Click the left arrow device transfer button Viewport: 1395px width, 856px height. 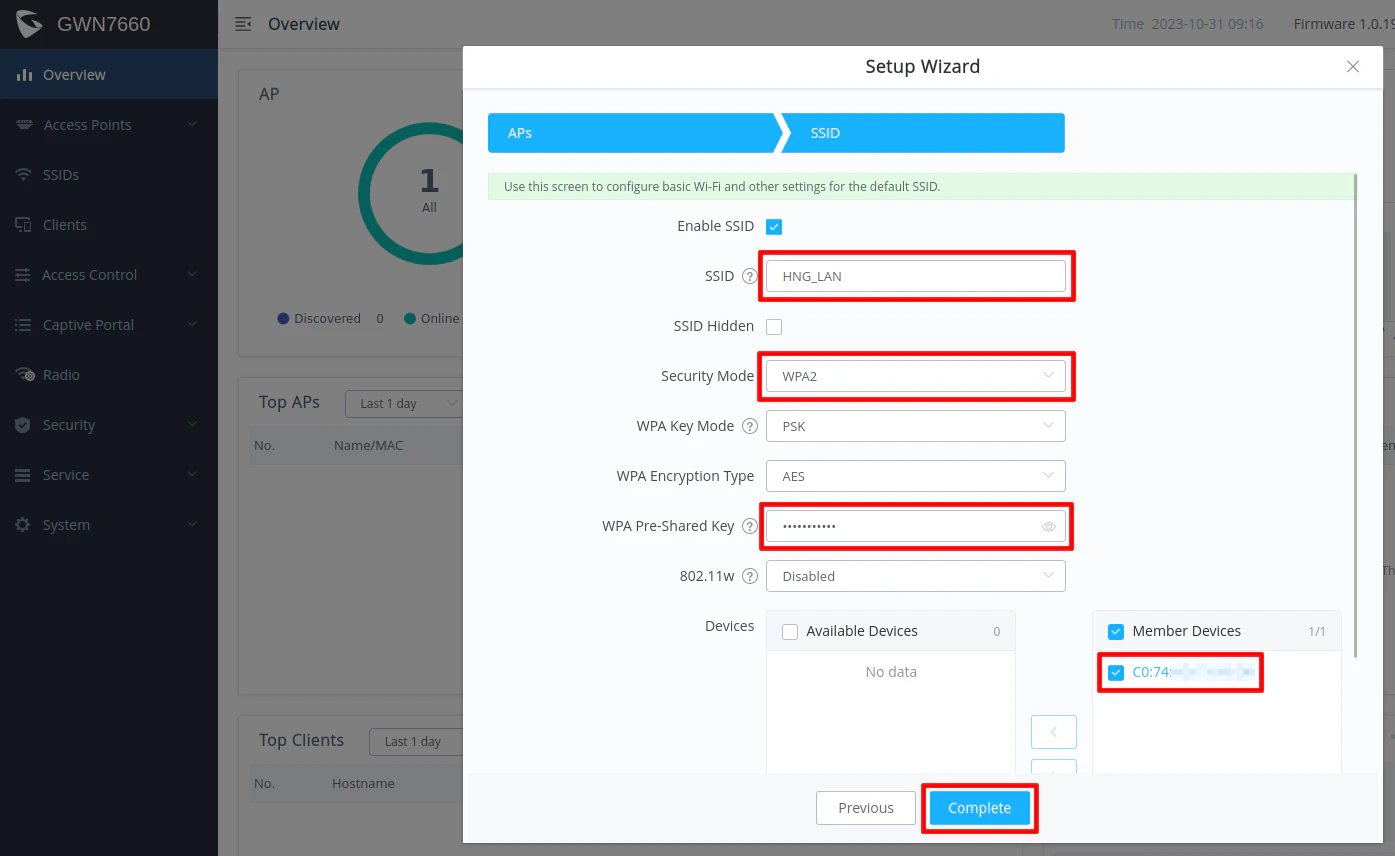[x=1054, y=732]
